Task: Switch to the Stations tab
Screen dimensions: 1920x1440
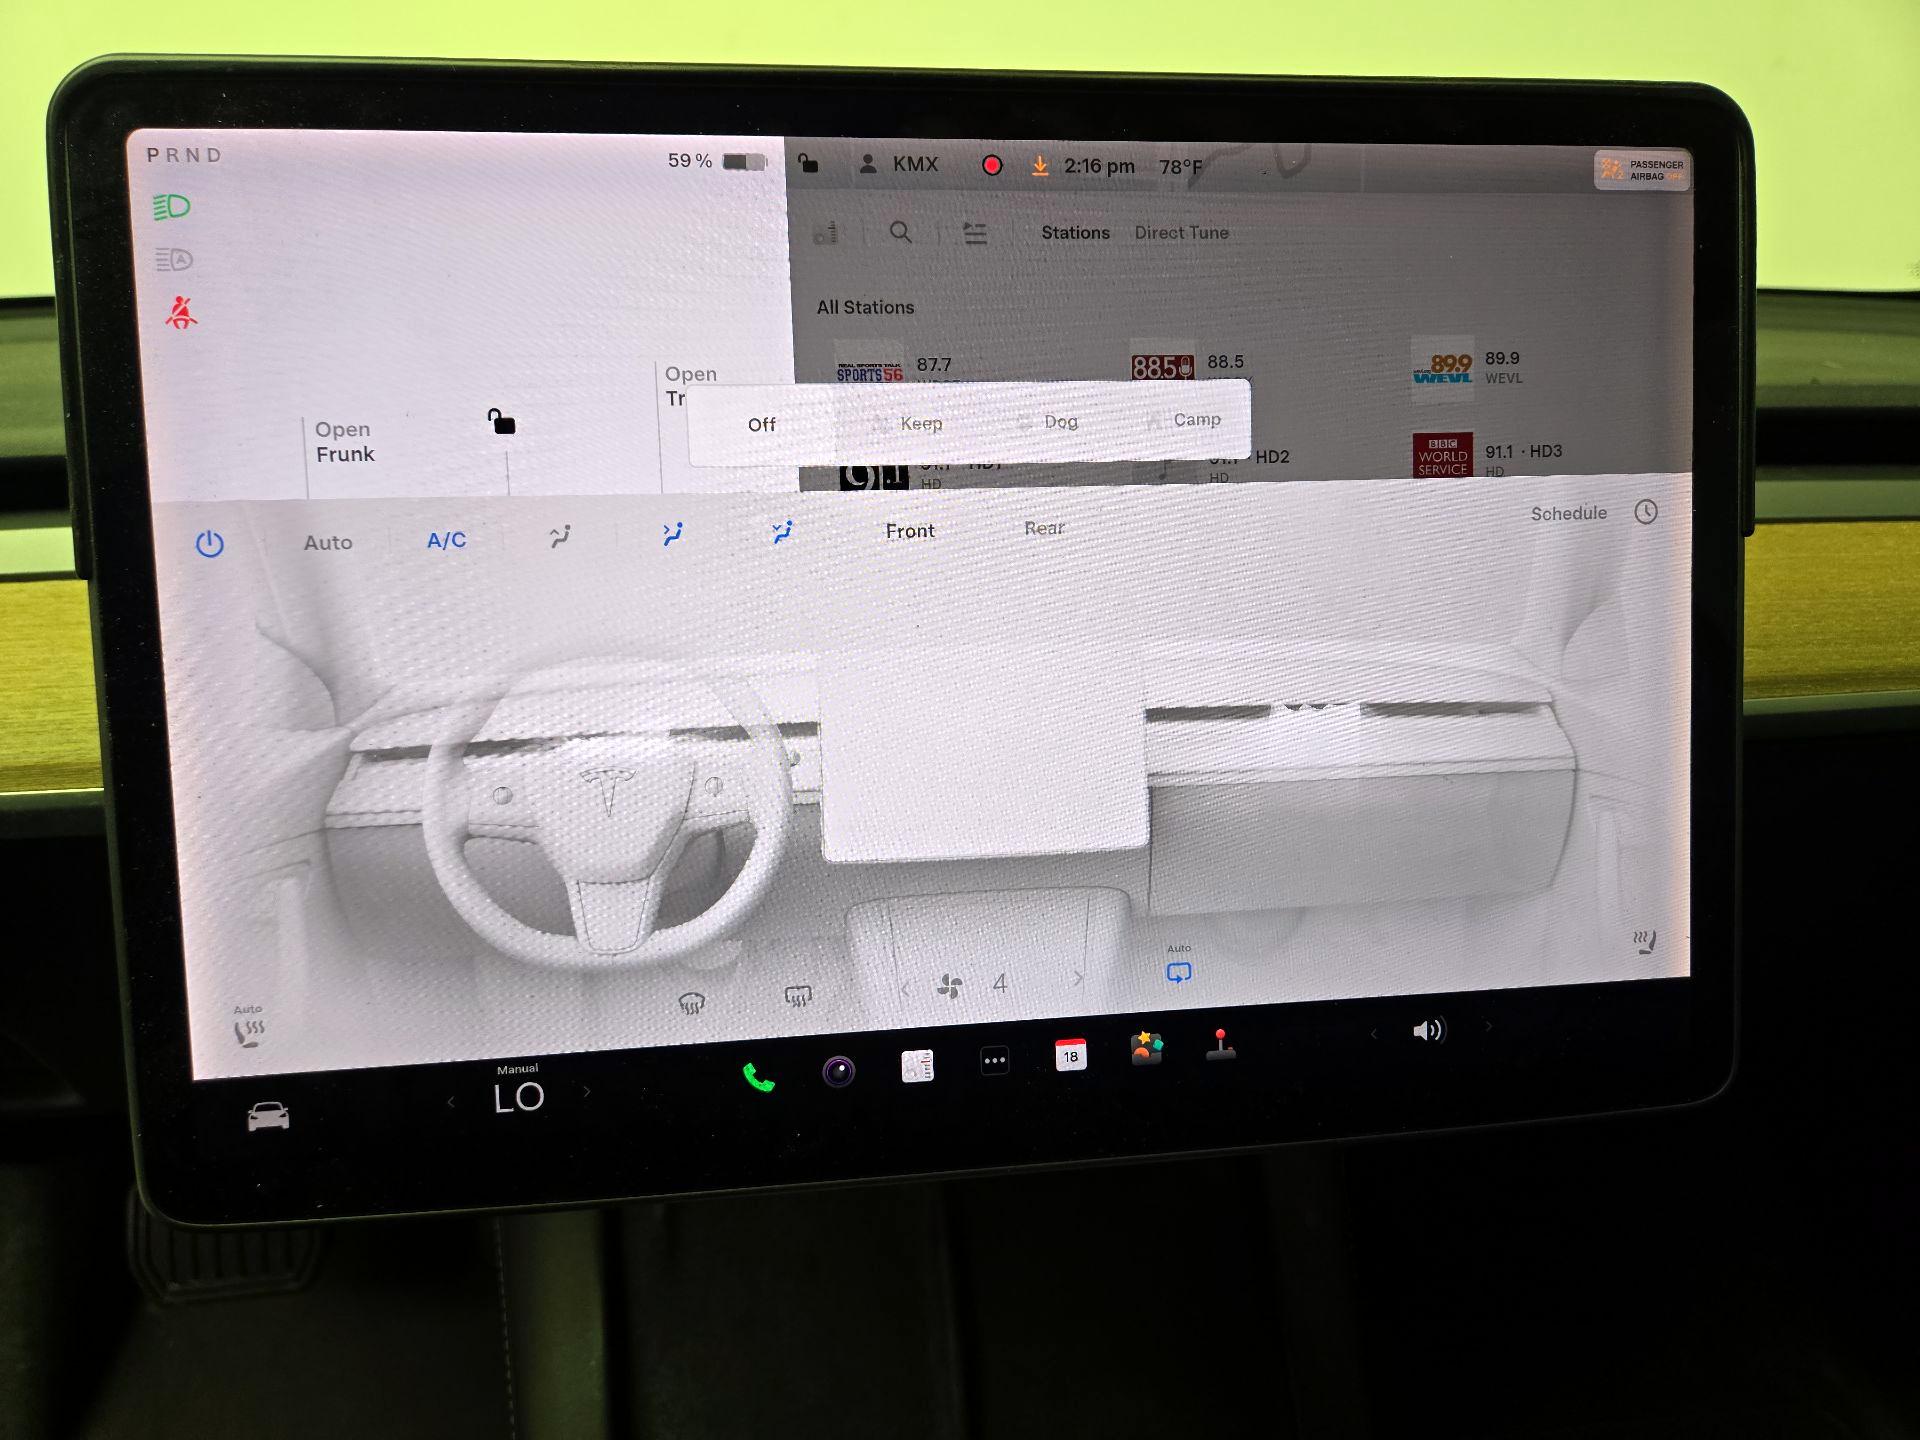Action: click(x=1075, y=233)
